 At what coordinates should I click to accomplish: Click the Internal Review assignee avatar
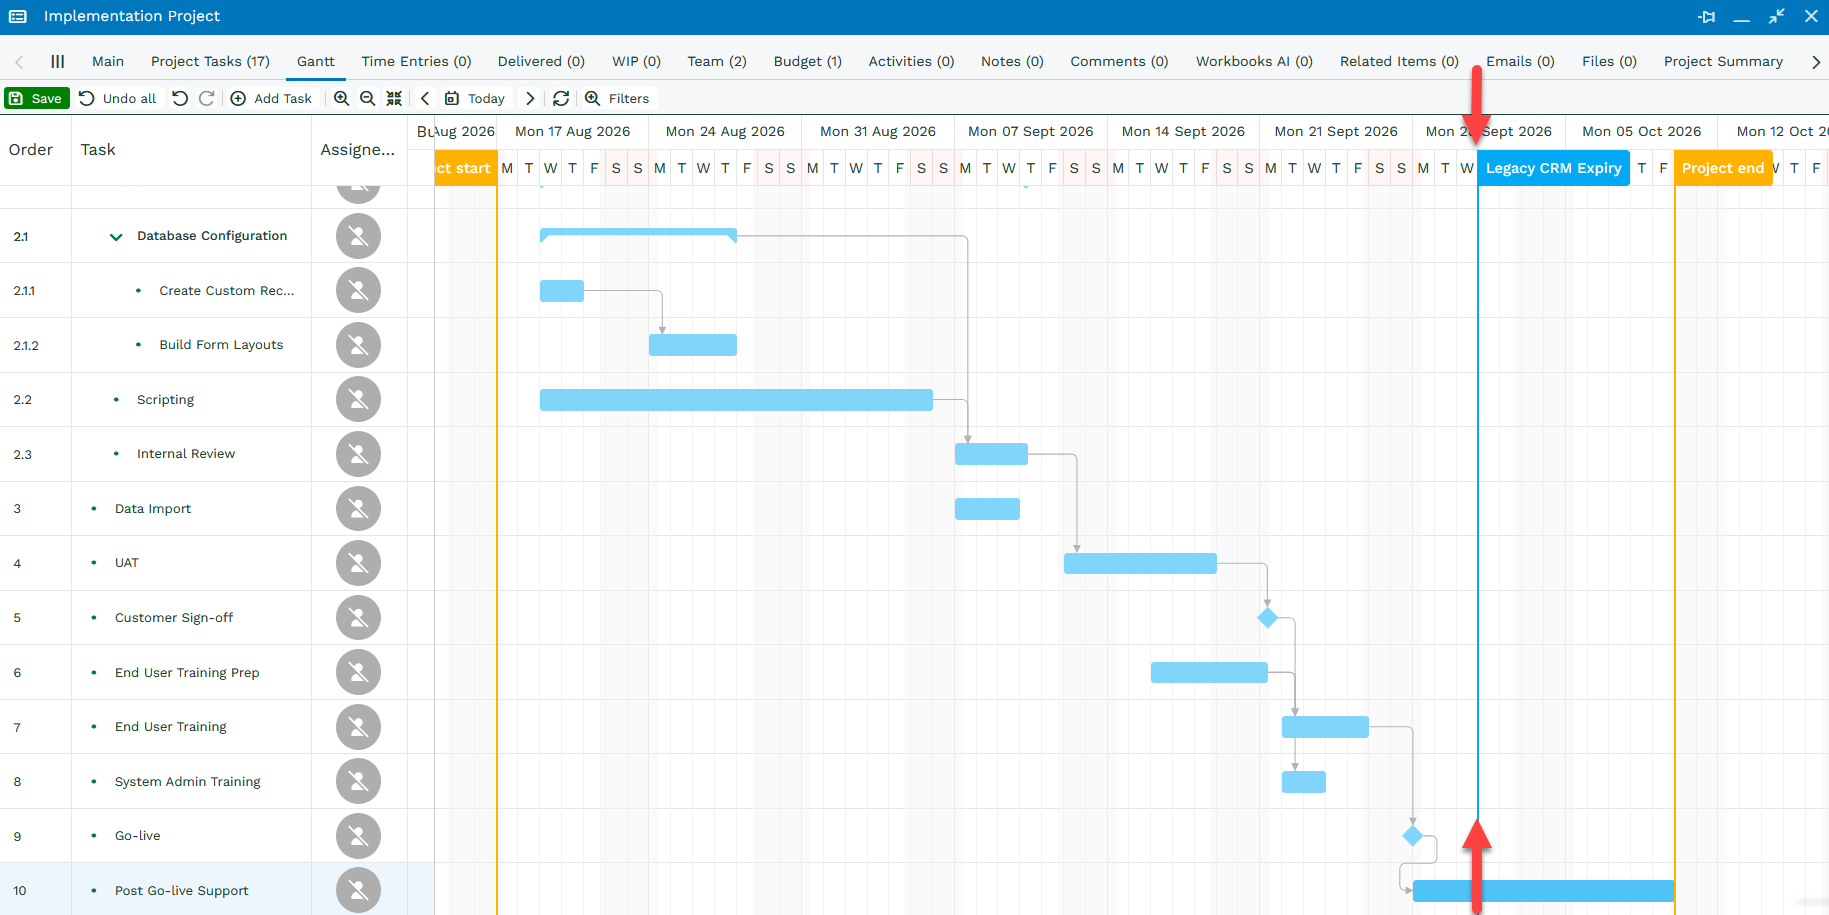pyautogui.click(x=358, y=454)
